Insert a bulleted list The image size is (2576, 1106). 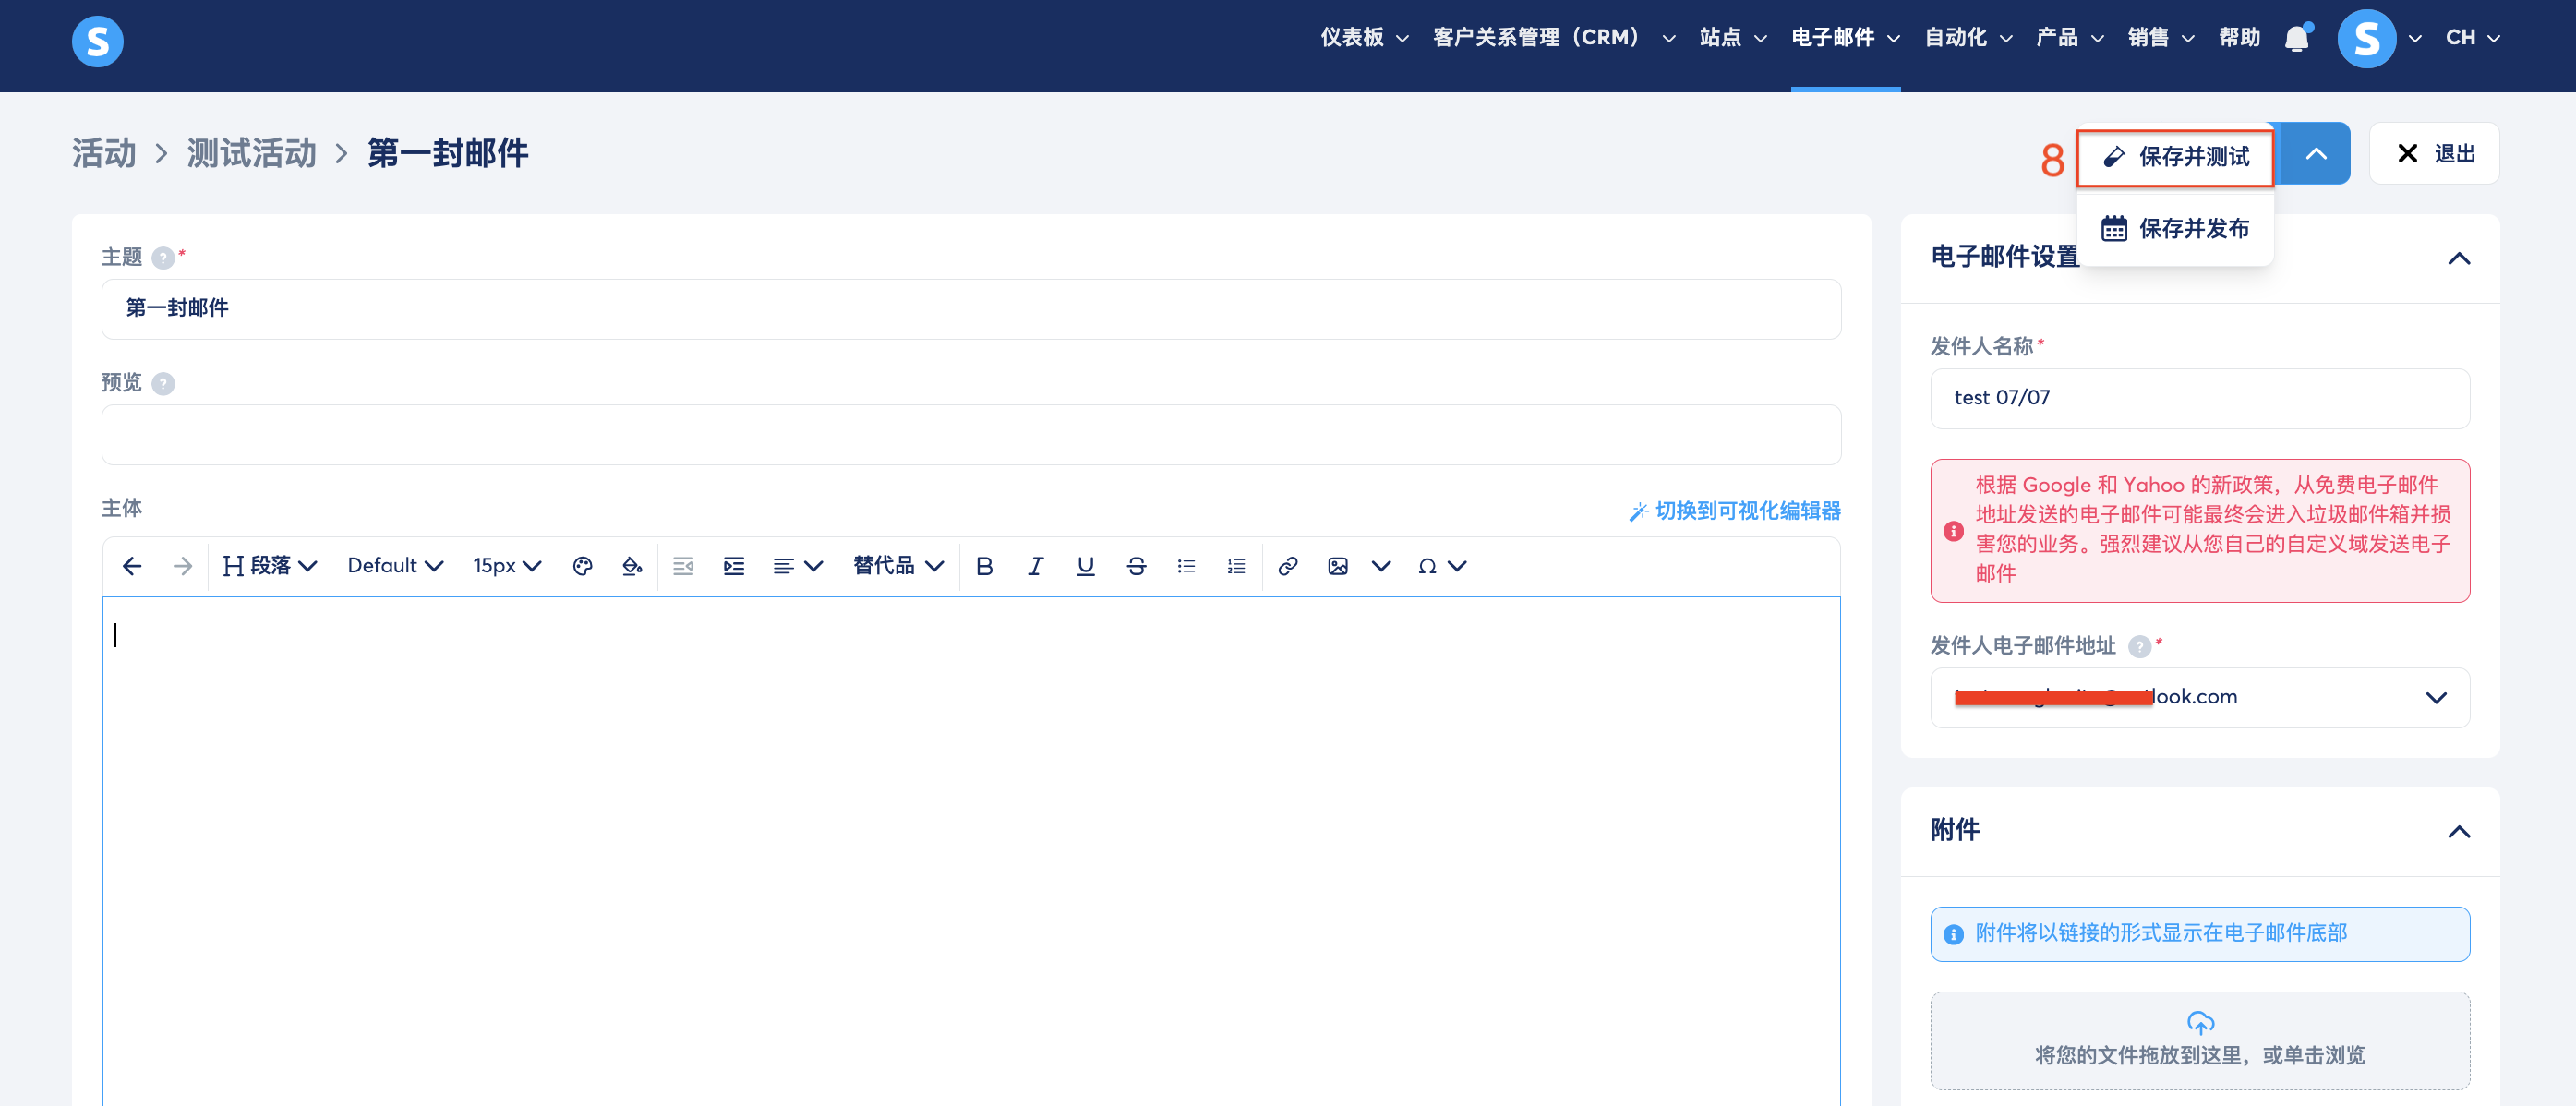coord(1186,566)
